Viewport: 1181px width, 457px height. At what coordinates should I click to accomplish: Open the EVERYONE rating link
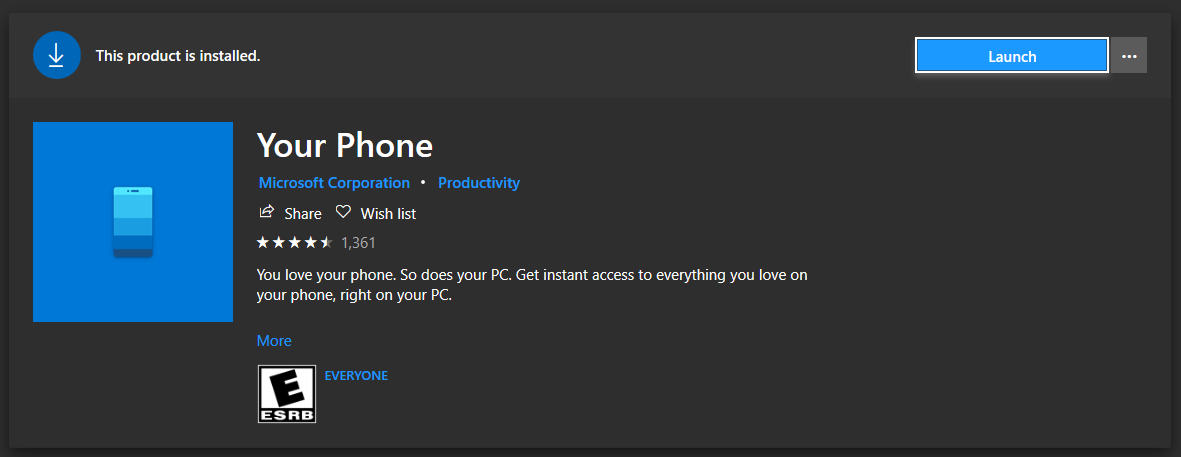(356, 376)
